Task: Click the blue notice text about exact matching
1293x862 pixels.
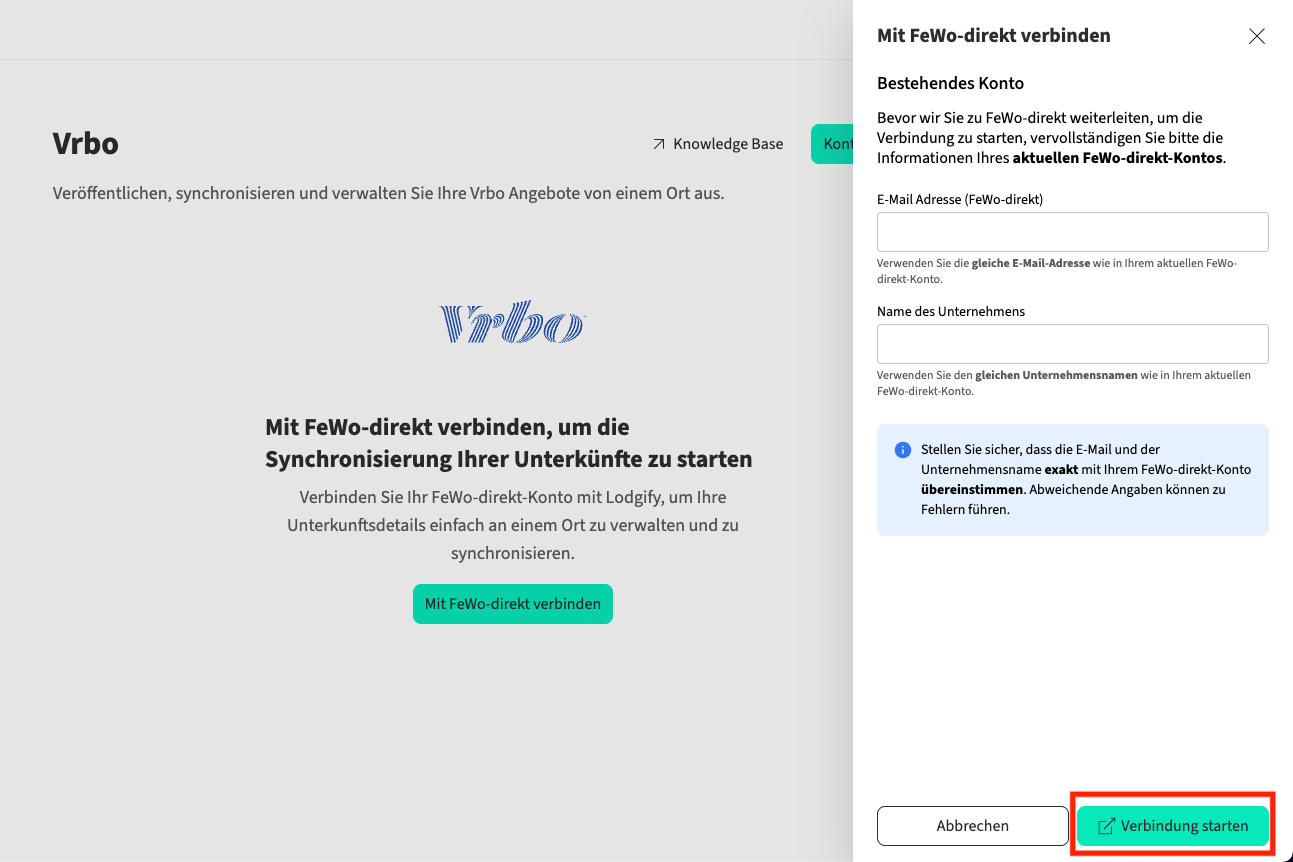Action: click(x=1085, y=480)
